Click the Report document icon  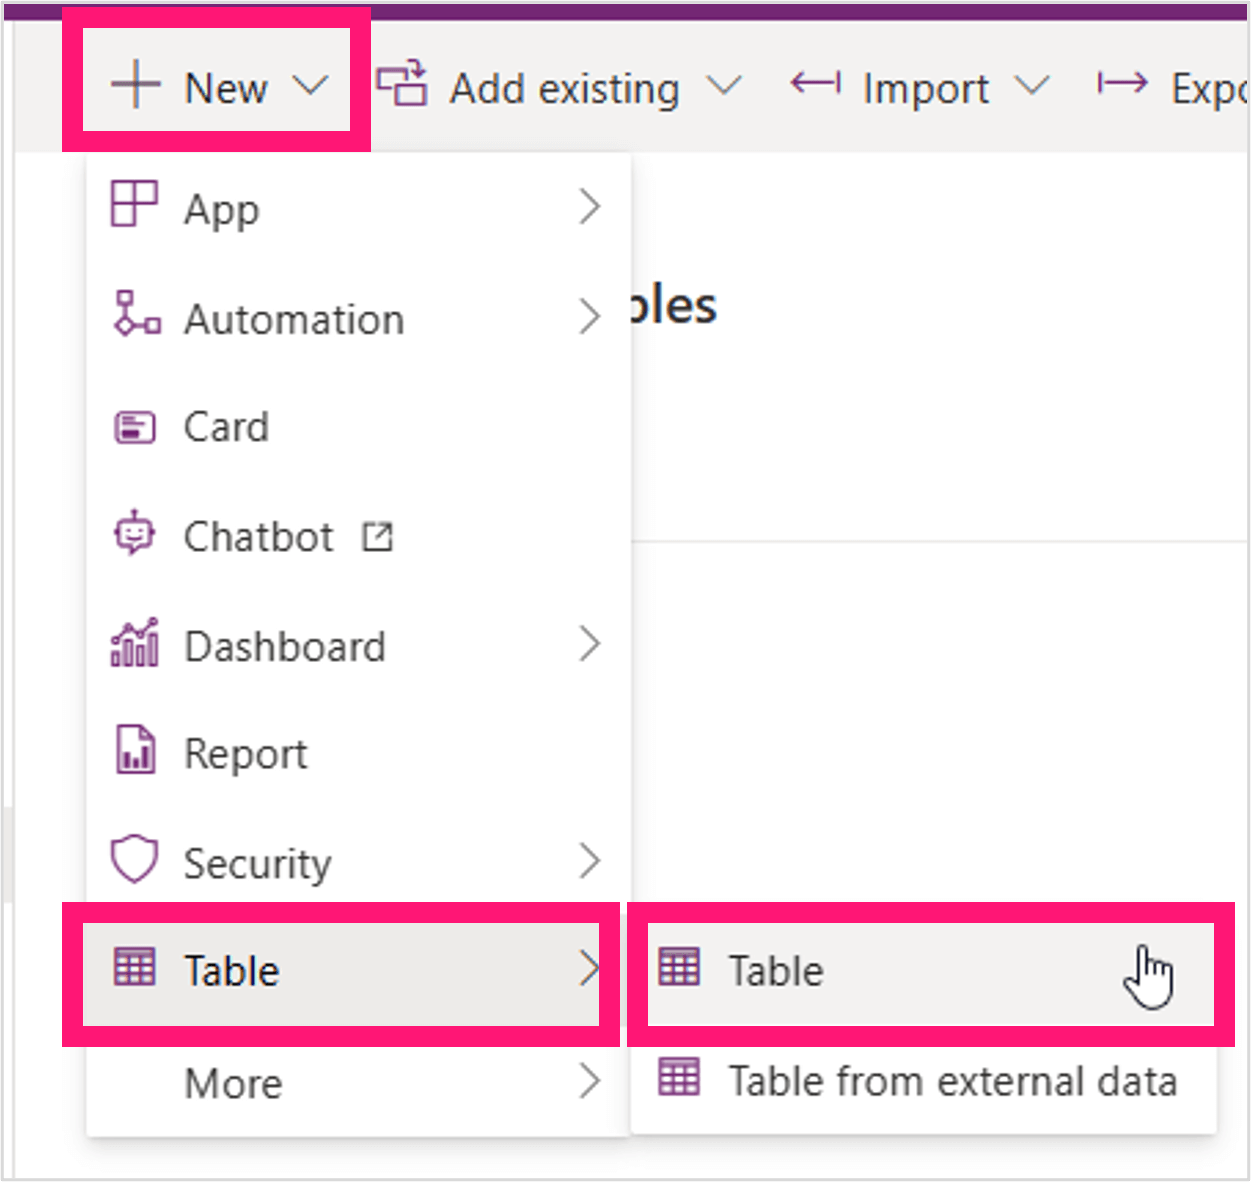(x=136, y=750)
